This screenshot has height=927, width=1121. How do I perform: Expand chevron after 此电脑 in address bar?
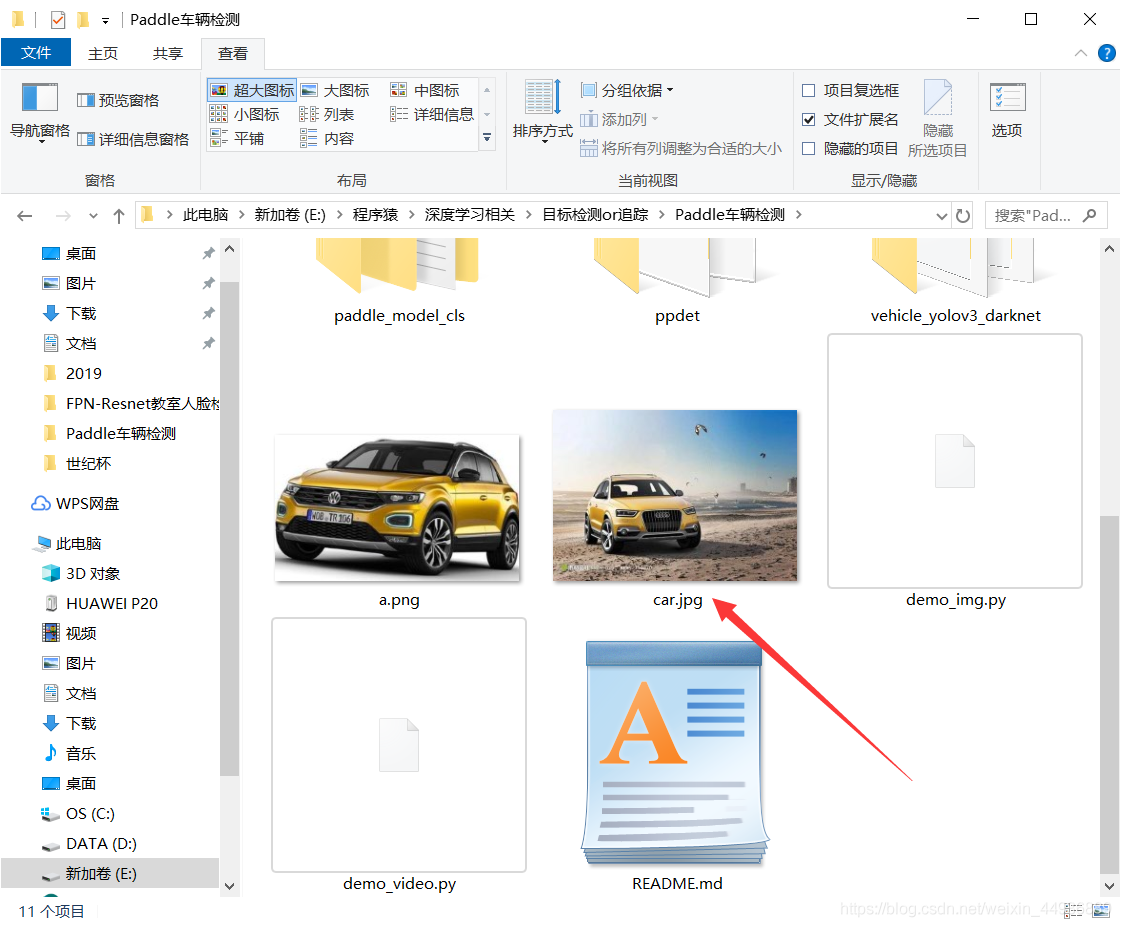point(241,214)
